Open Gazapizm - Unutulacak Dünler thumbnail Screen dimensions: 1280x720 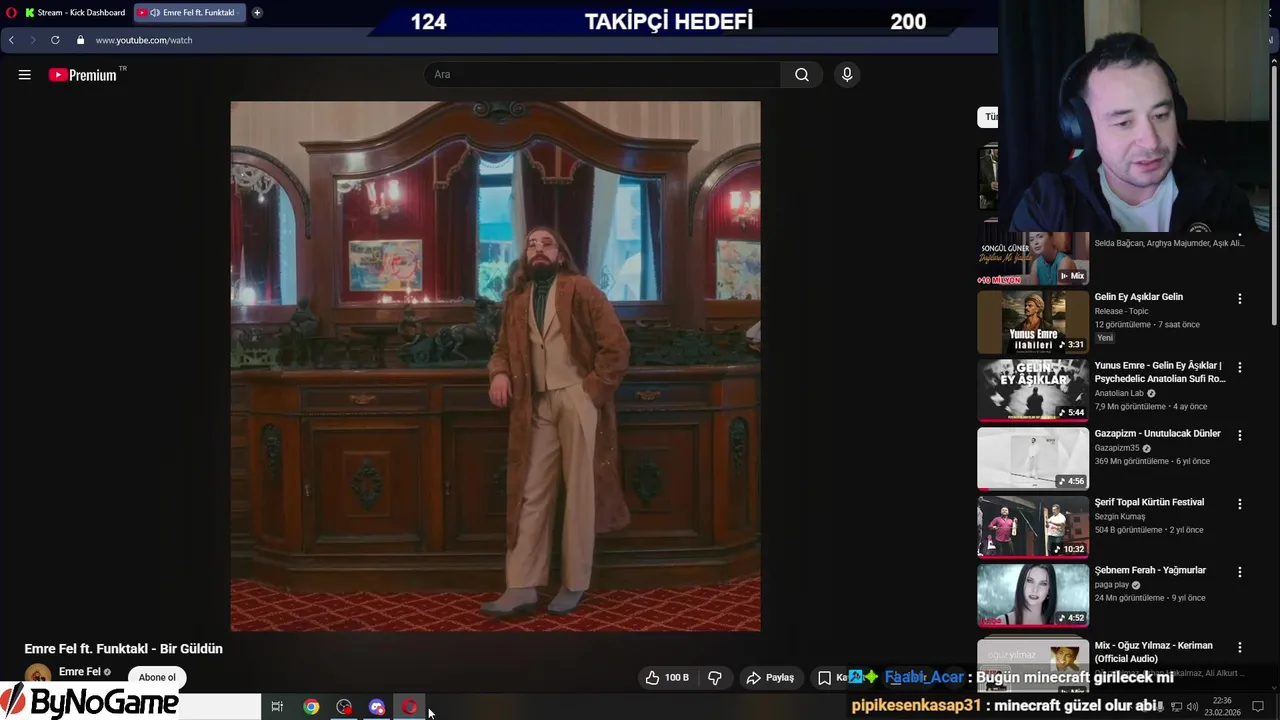coord(1033,459)
